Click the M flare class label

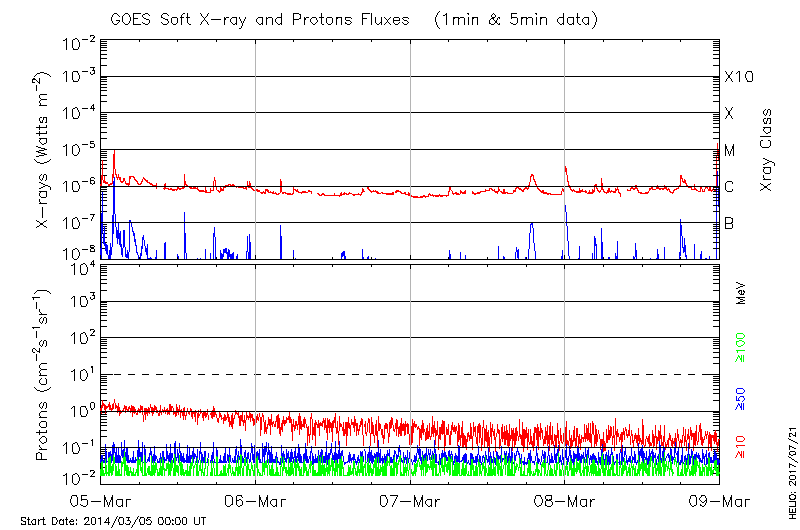pos(729,150)
